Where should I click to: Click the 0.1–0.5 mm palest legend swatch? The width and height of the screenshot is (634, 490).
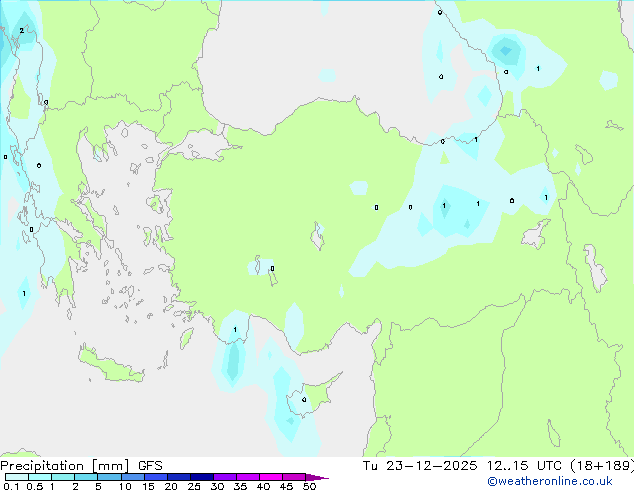point(17,477)
